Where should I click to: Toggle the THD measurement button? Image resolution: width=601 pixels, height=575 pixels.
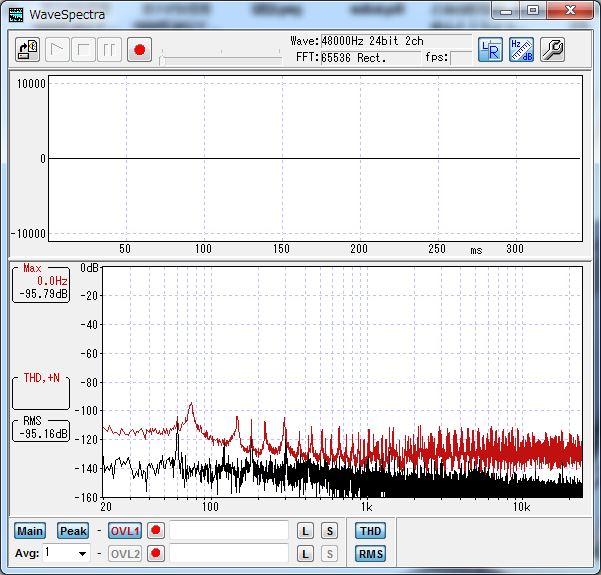click(370, 531)
